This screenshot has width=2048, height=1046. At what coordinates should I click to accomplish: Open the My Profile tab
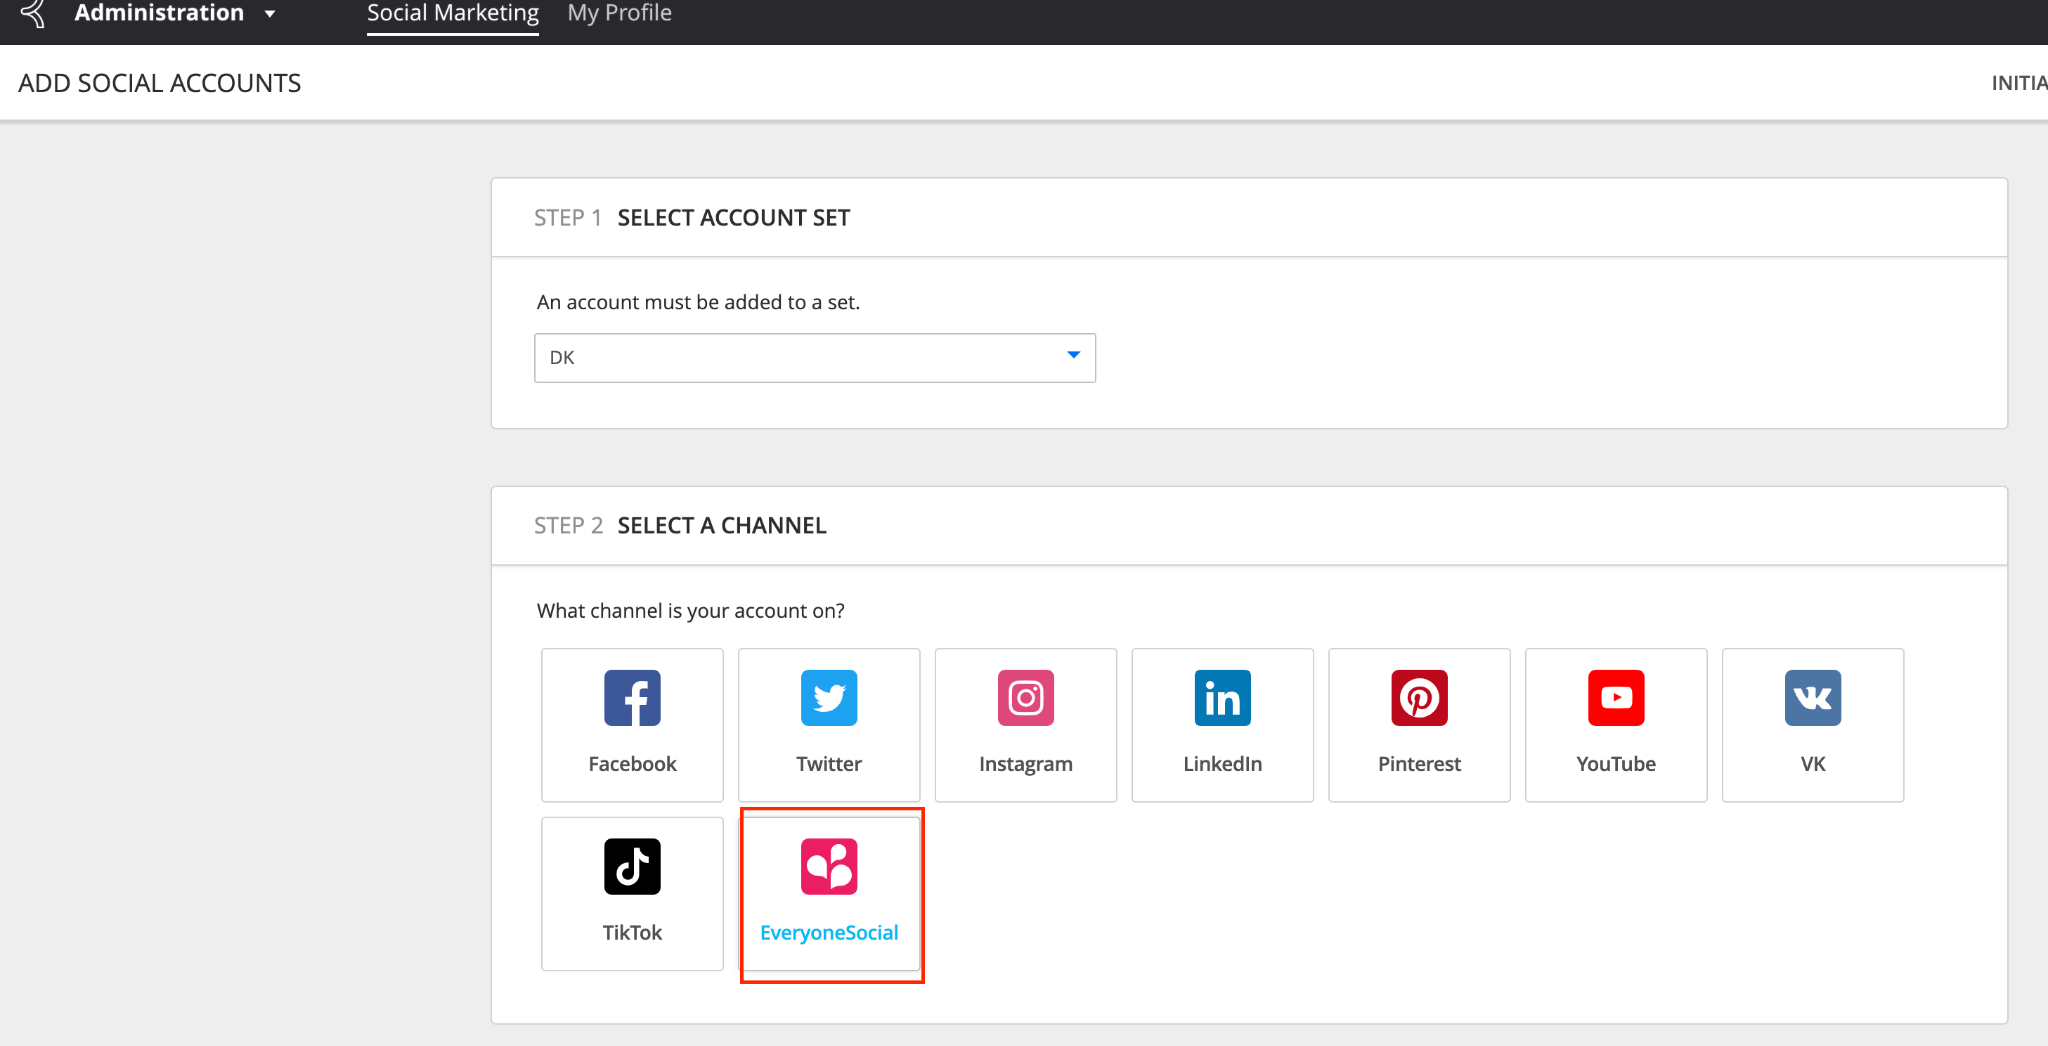[618, 13]
